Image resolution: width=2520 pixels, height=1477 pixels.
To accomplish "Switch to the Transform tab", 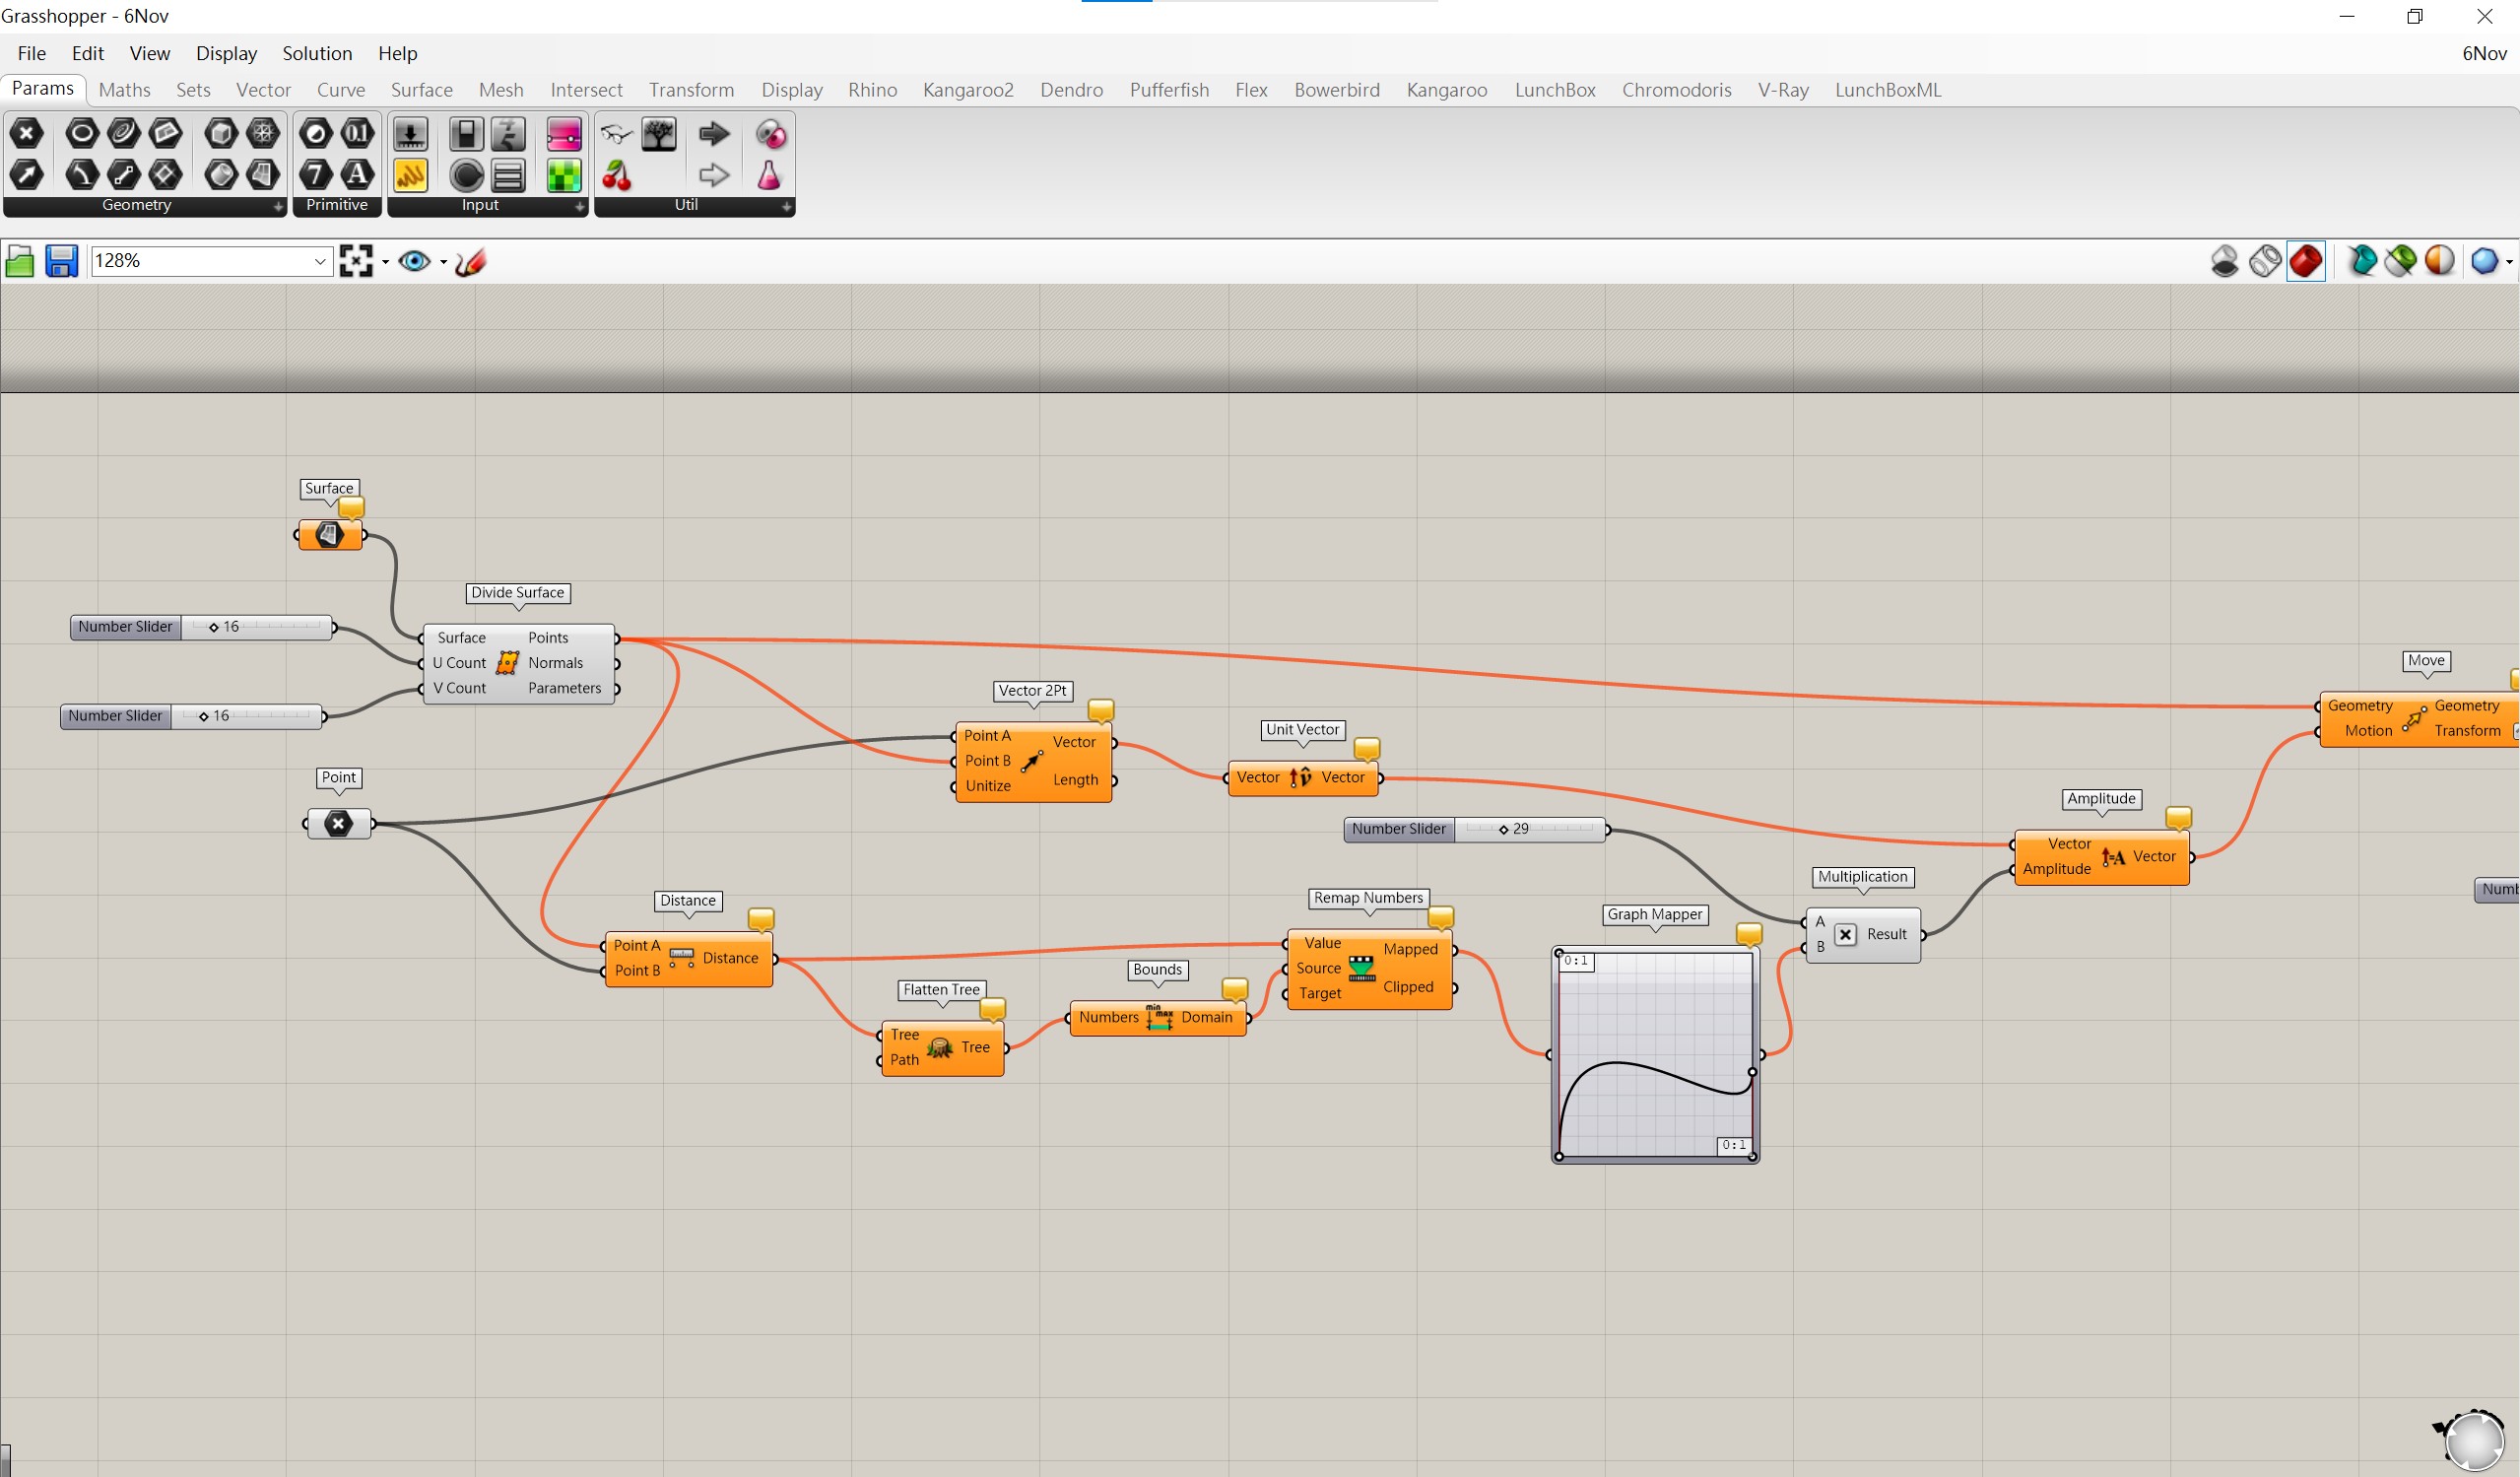I will click(691, 90).
